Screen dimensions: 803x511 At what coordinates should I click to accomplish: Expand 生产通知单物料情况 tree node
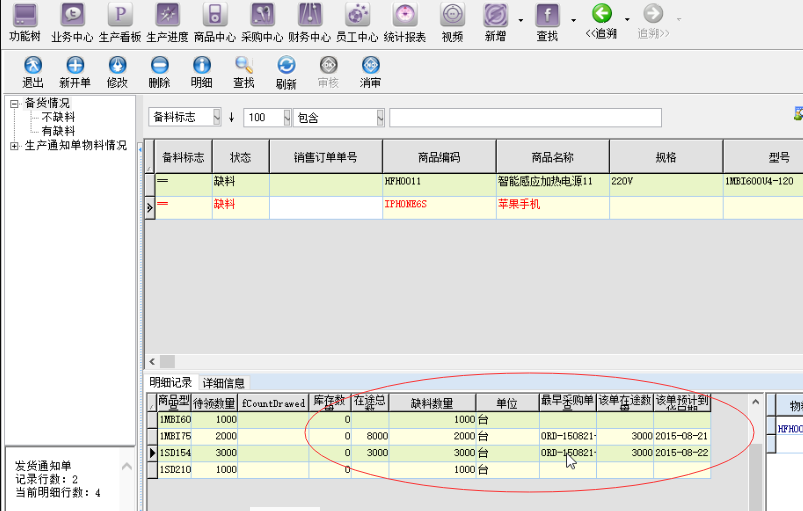(x=14, y=146)
